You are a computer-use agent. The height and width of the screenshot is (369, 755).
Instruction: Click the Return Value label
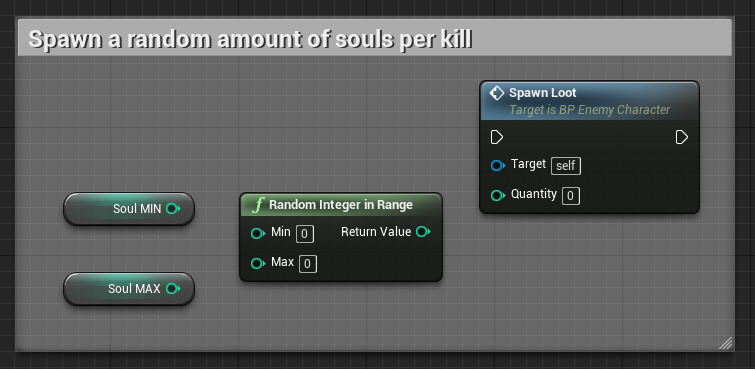[x=376, y=232]
